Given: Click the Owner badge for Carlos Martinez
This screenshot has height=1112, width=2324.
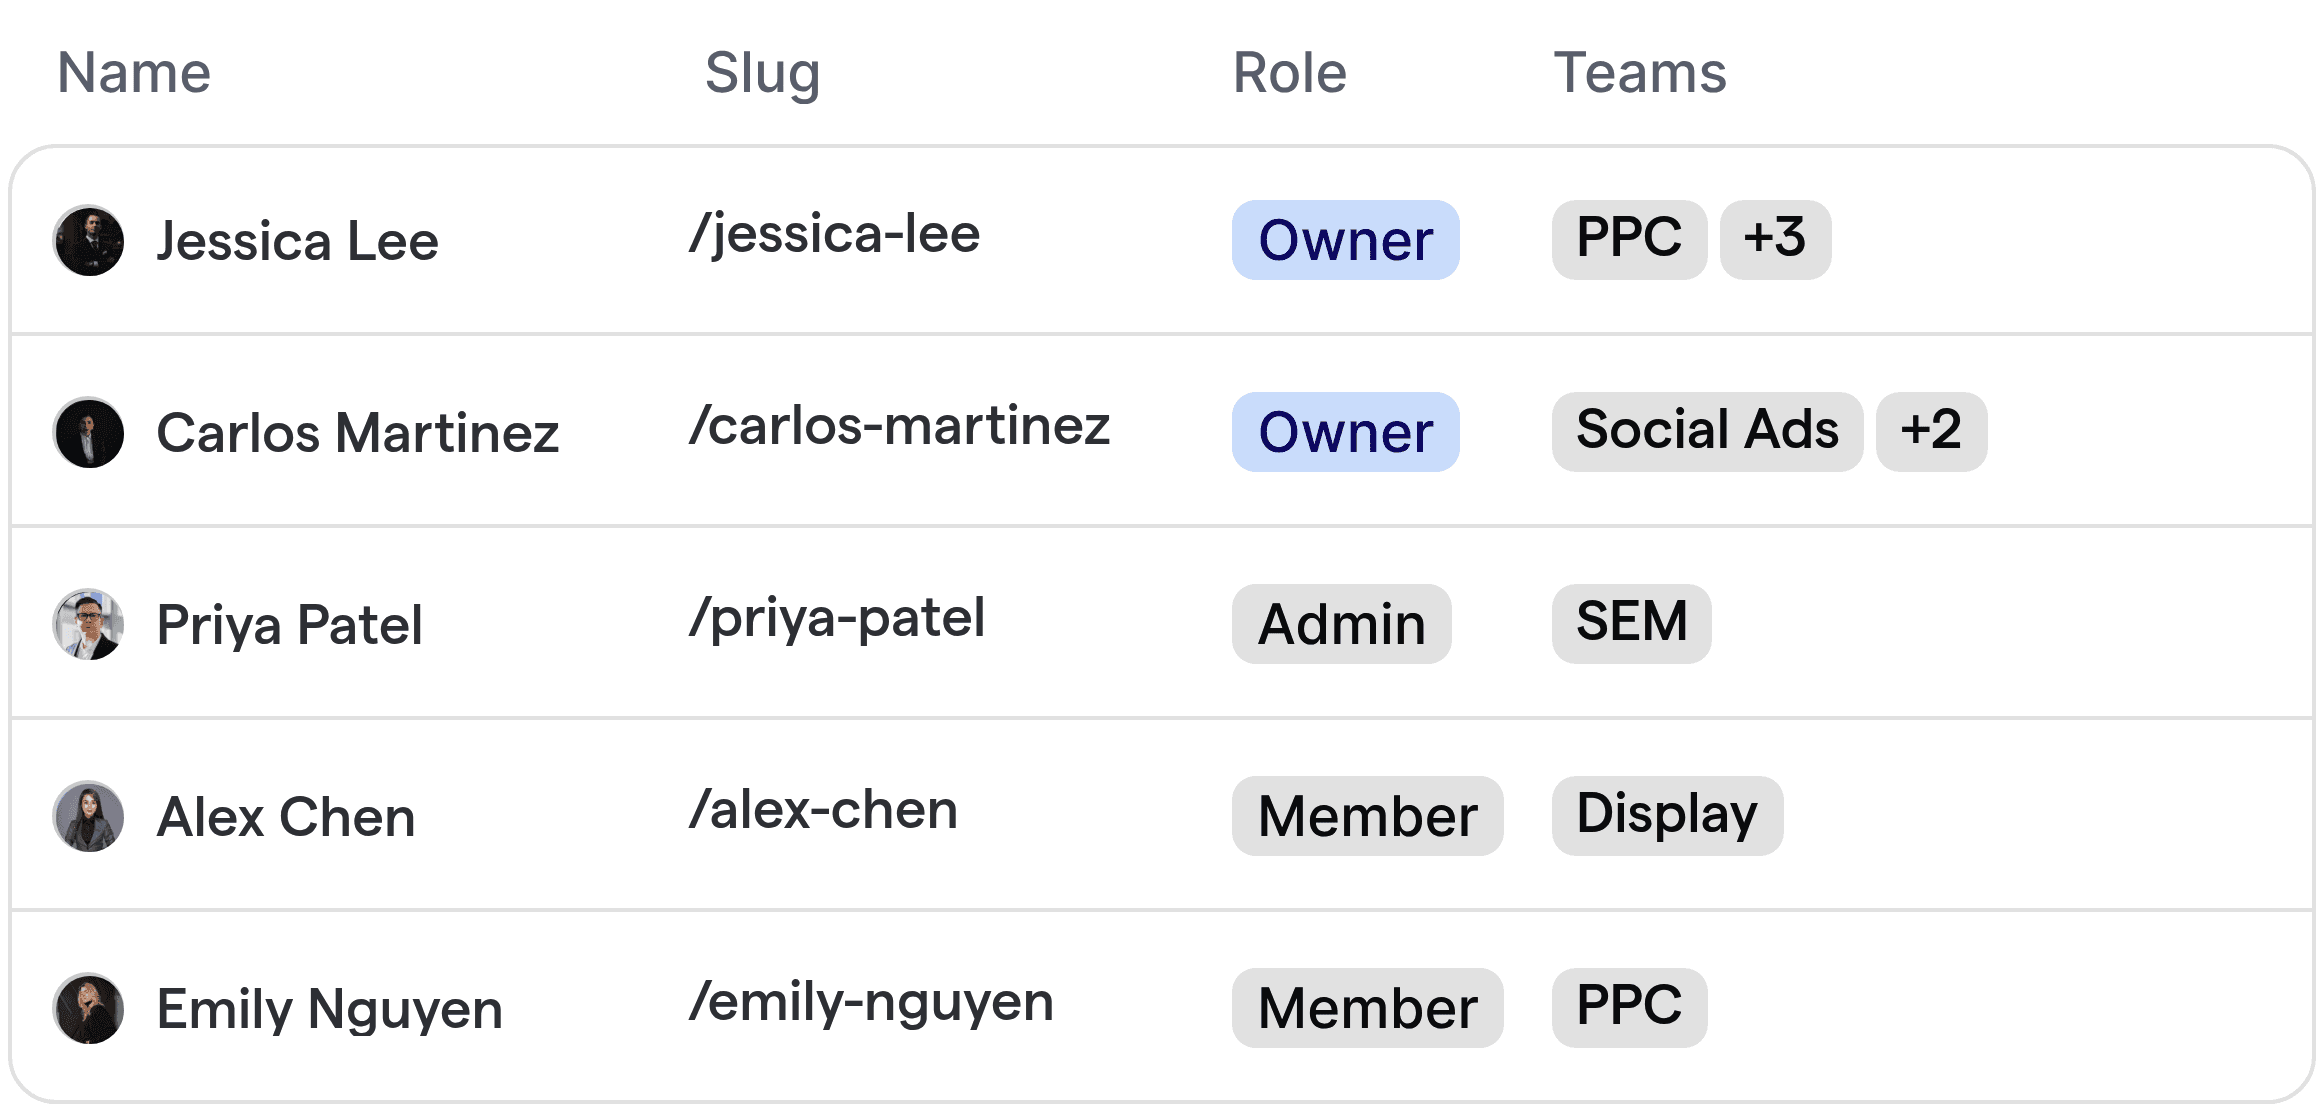Looking at the screenshot, I should [x=1345, y=432].
